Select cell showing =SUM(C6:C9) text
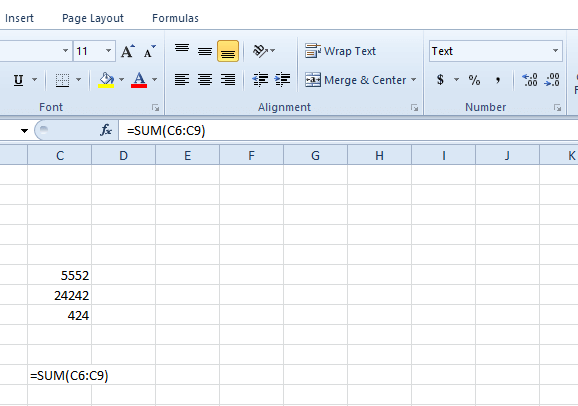 (x=59, y=375)
